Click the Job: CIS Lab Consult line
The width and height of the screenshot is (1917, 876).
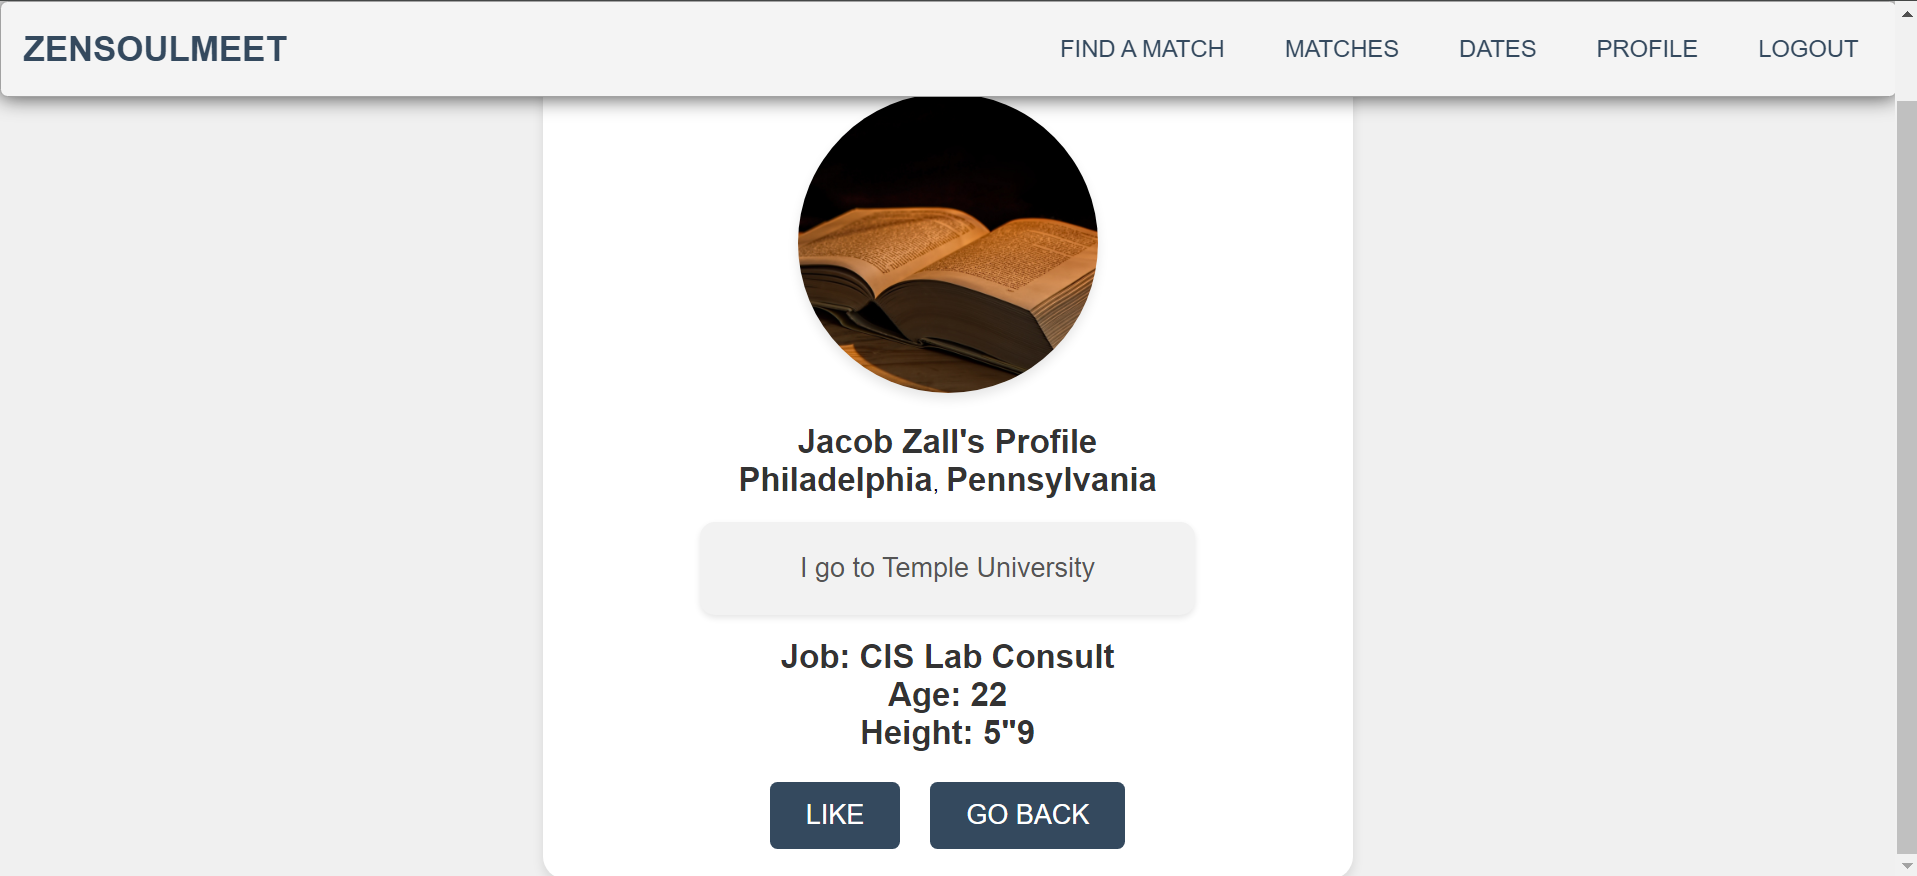[x=947, y=656]
